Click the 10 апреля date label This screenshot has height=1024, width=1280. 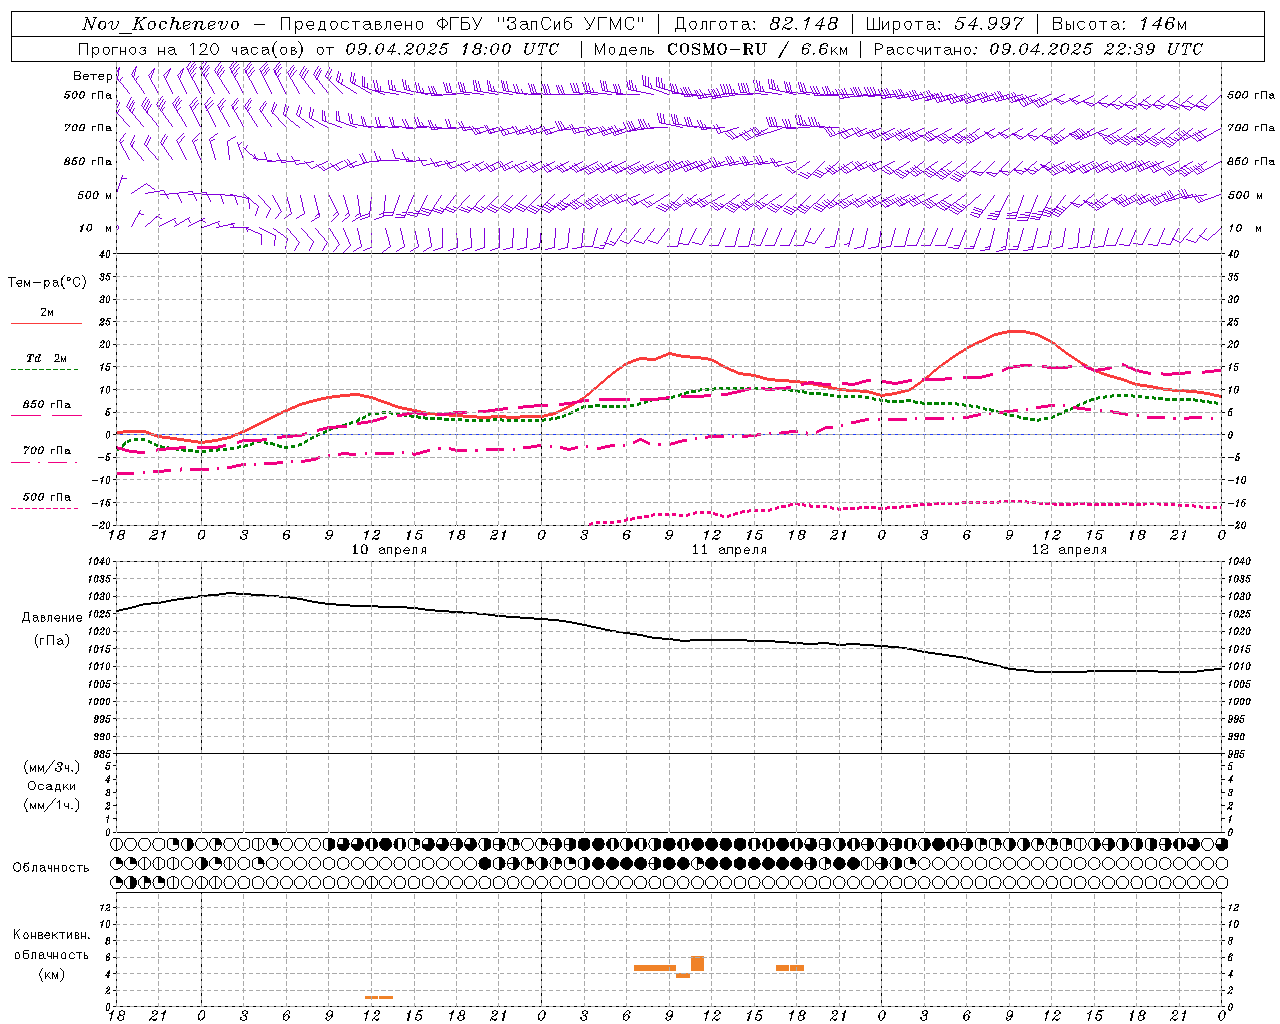[389, 550]
